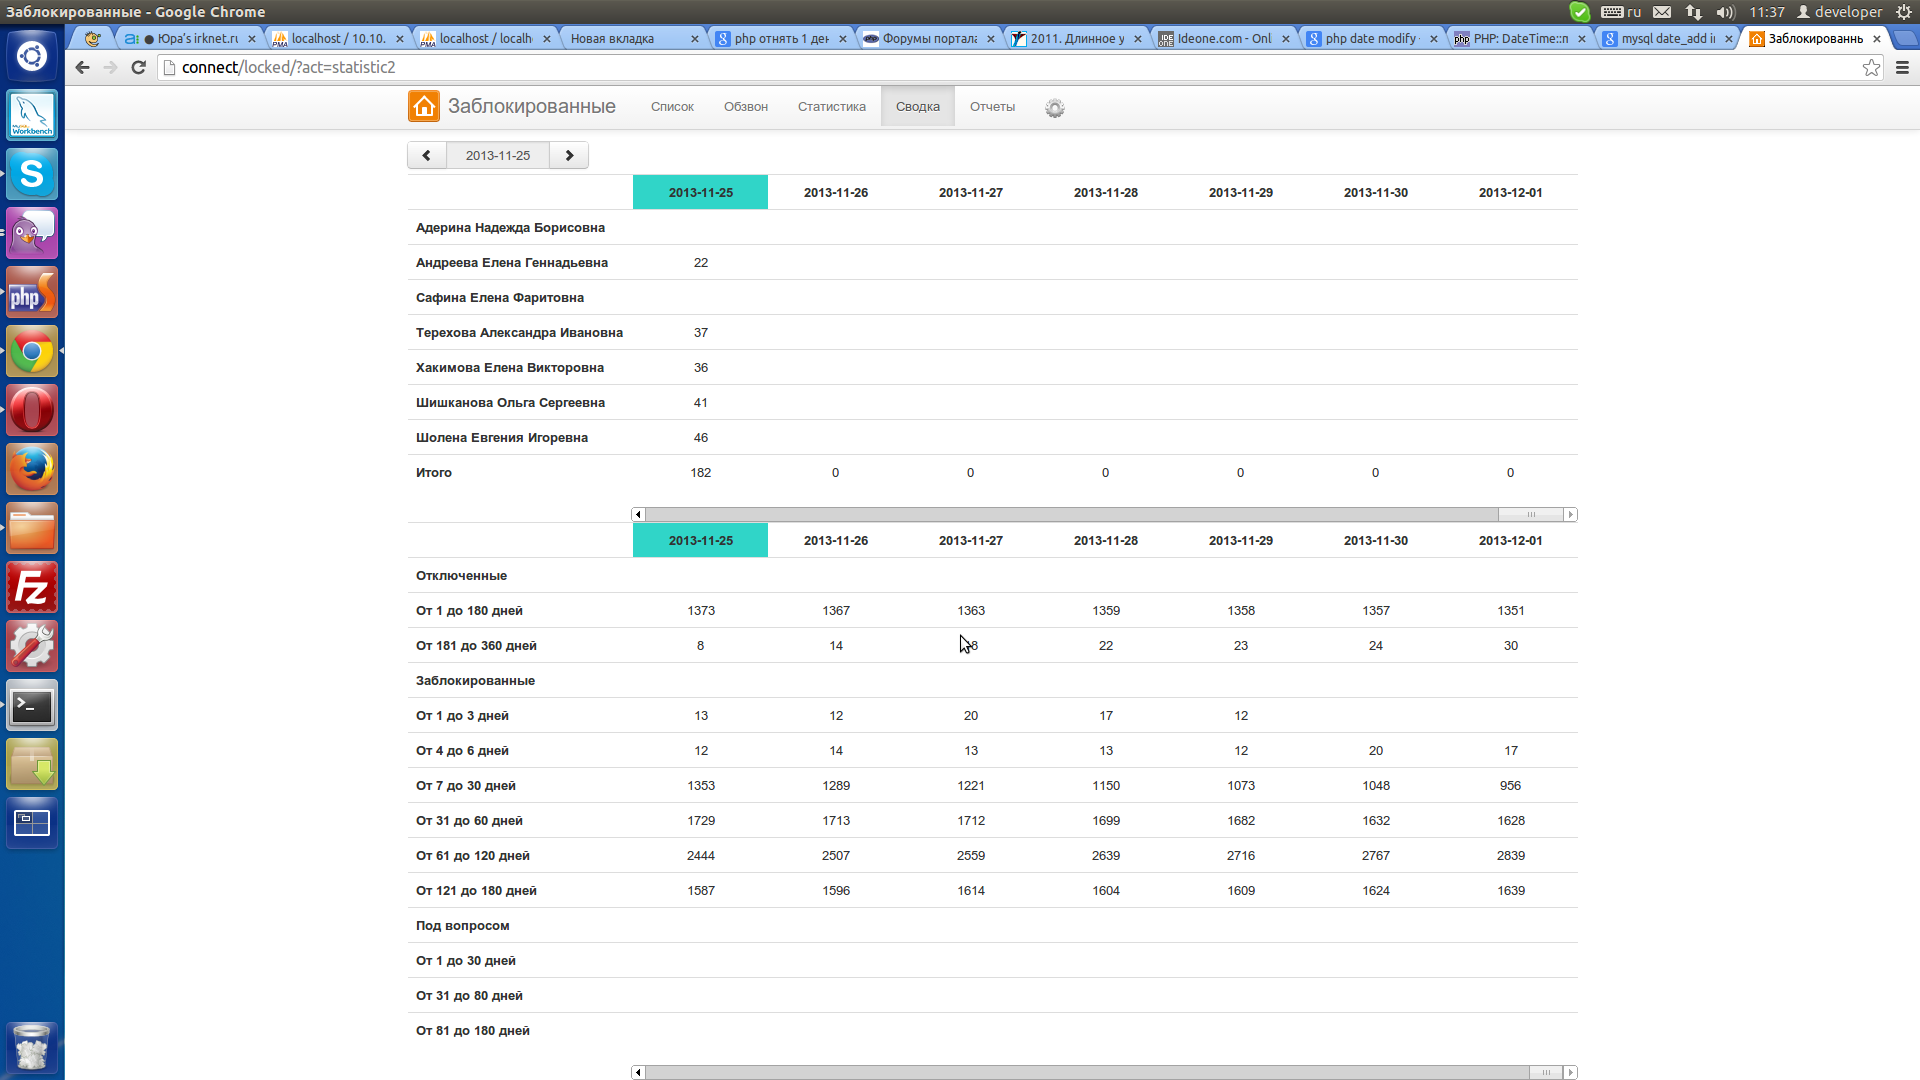Switch to the Список tab
The width and height of the screenshot is (1920, 1080).
coord(672,107)
